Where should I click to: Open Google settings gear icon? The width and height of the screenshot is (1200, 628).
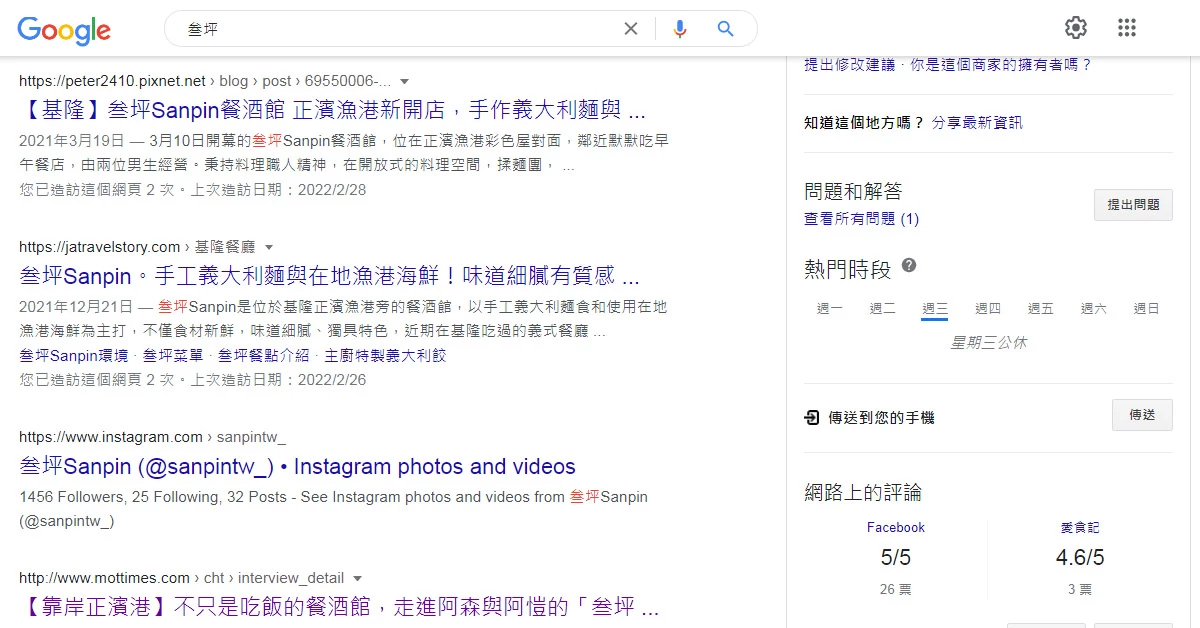[x=1076, y=28]
